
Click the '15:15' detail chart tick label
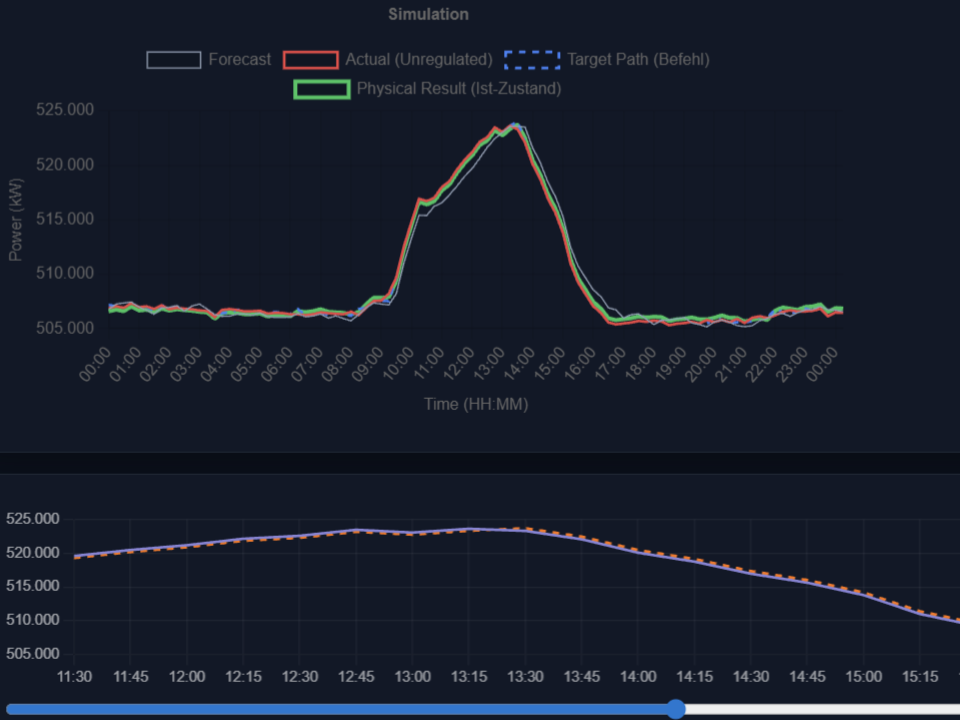pyautogui.click(x=920, y=677)
